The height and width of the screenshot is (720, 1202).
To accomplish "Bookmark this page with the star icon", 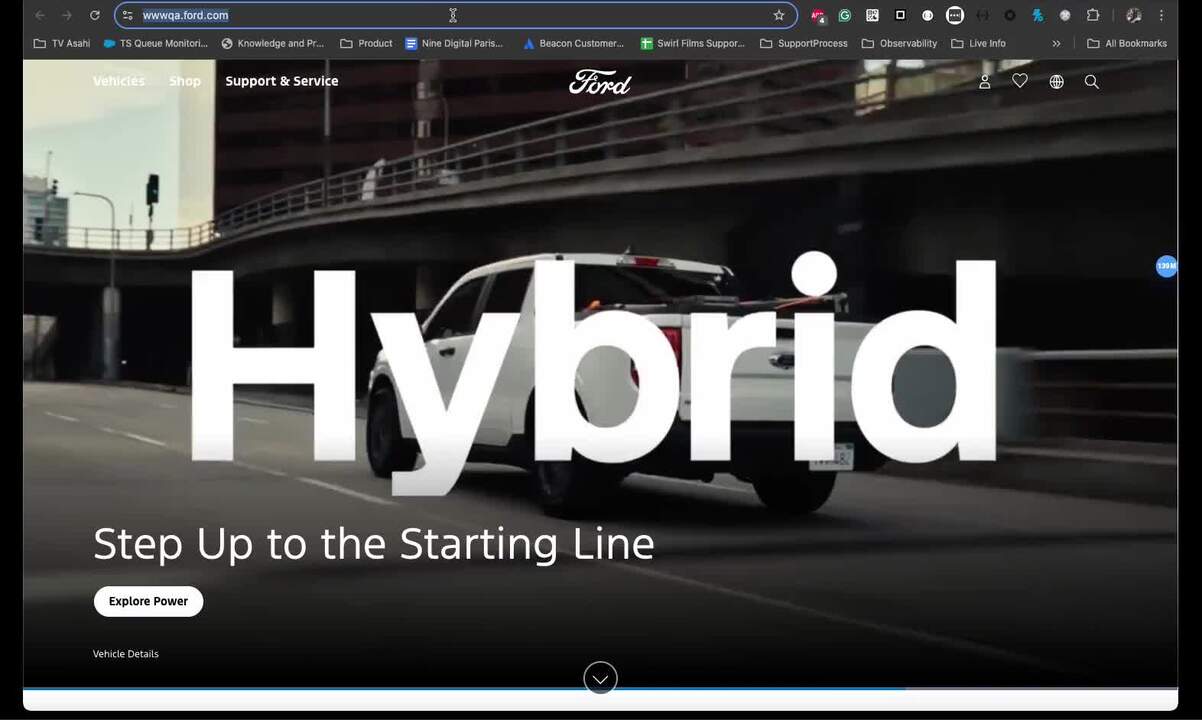I will click(779, 15).
